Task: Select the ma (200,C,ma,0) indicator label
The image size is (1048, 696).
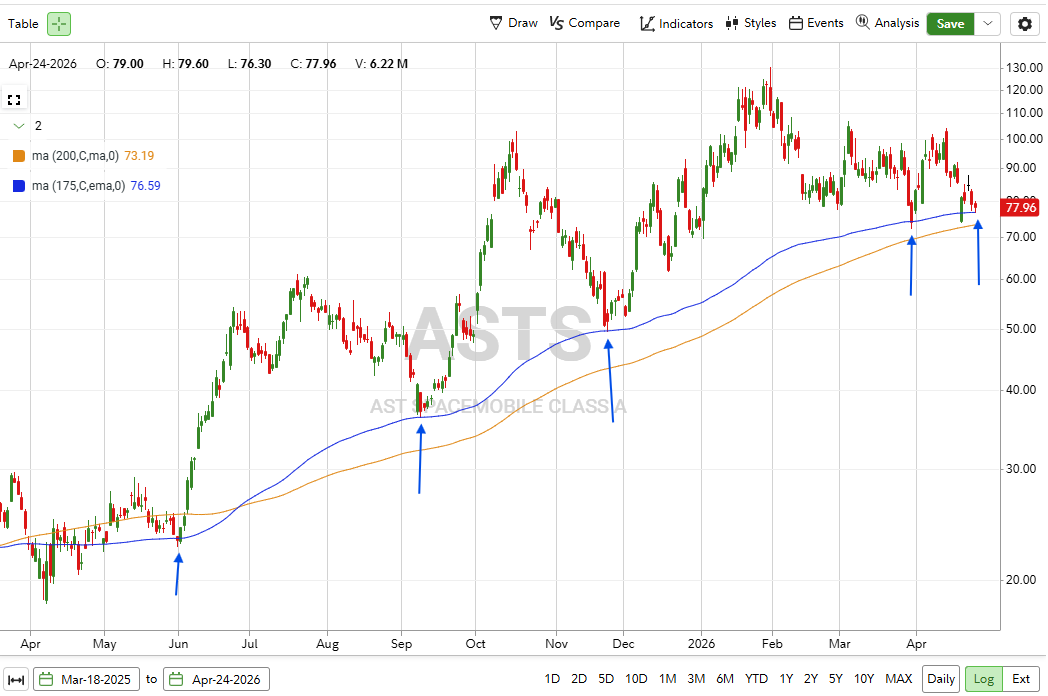Action: (76, 156)
